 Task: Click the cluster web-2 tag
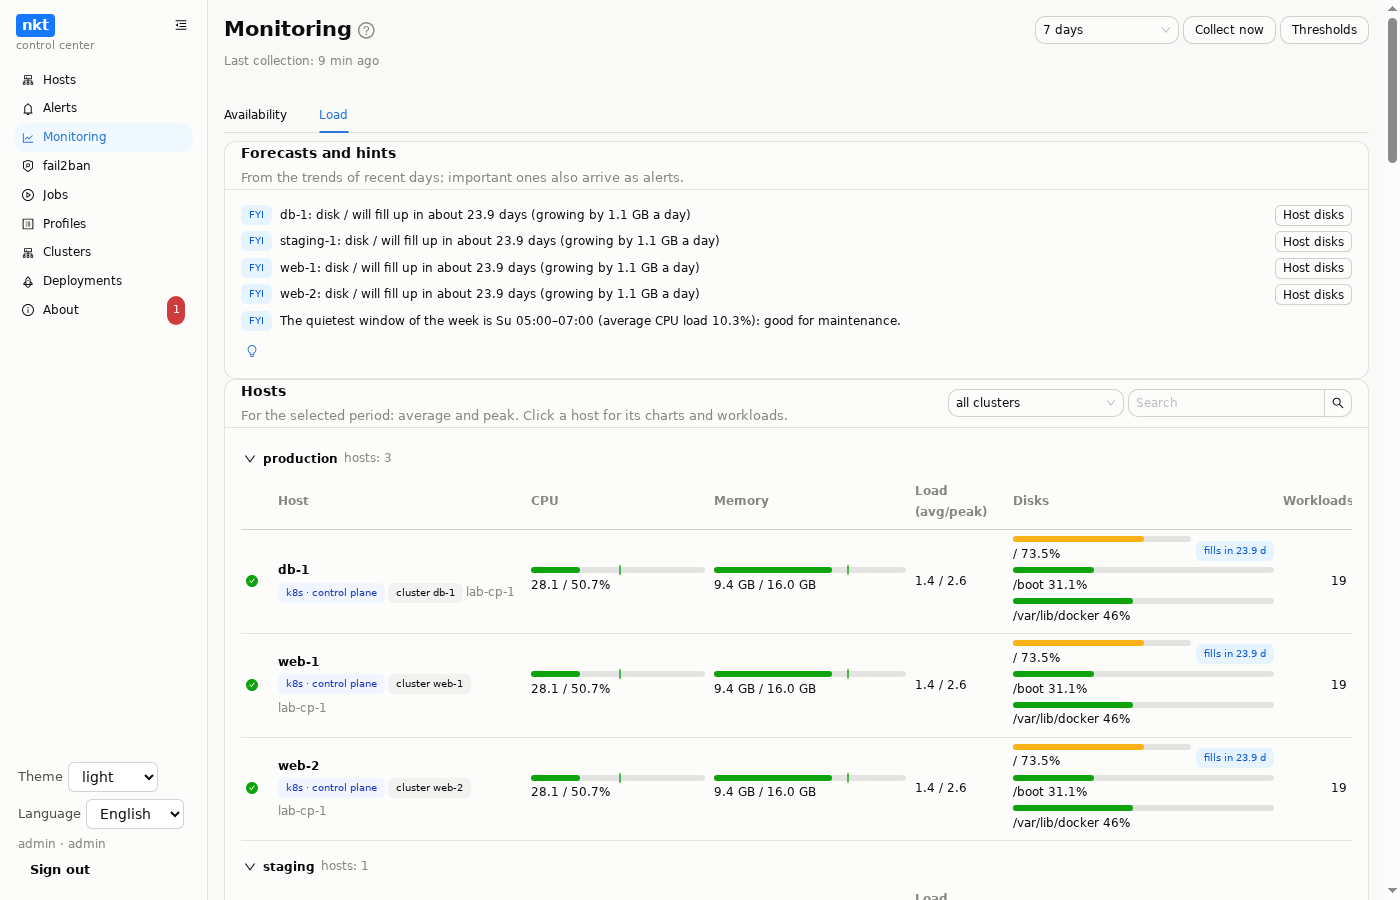point(429,788)
